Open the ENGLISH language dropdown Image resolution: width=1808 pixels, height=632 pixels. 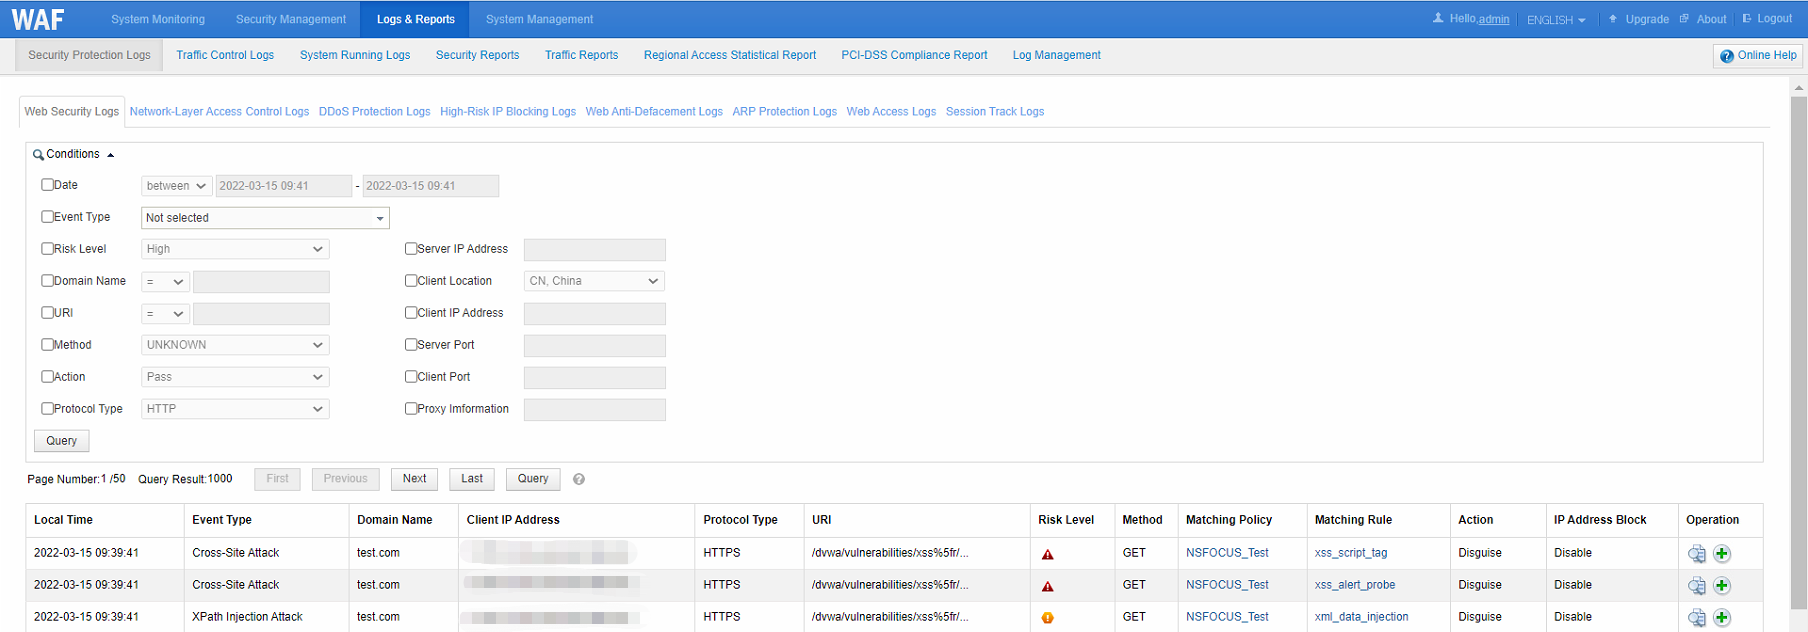(x=1555, y=20)
